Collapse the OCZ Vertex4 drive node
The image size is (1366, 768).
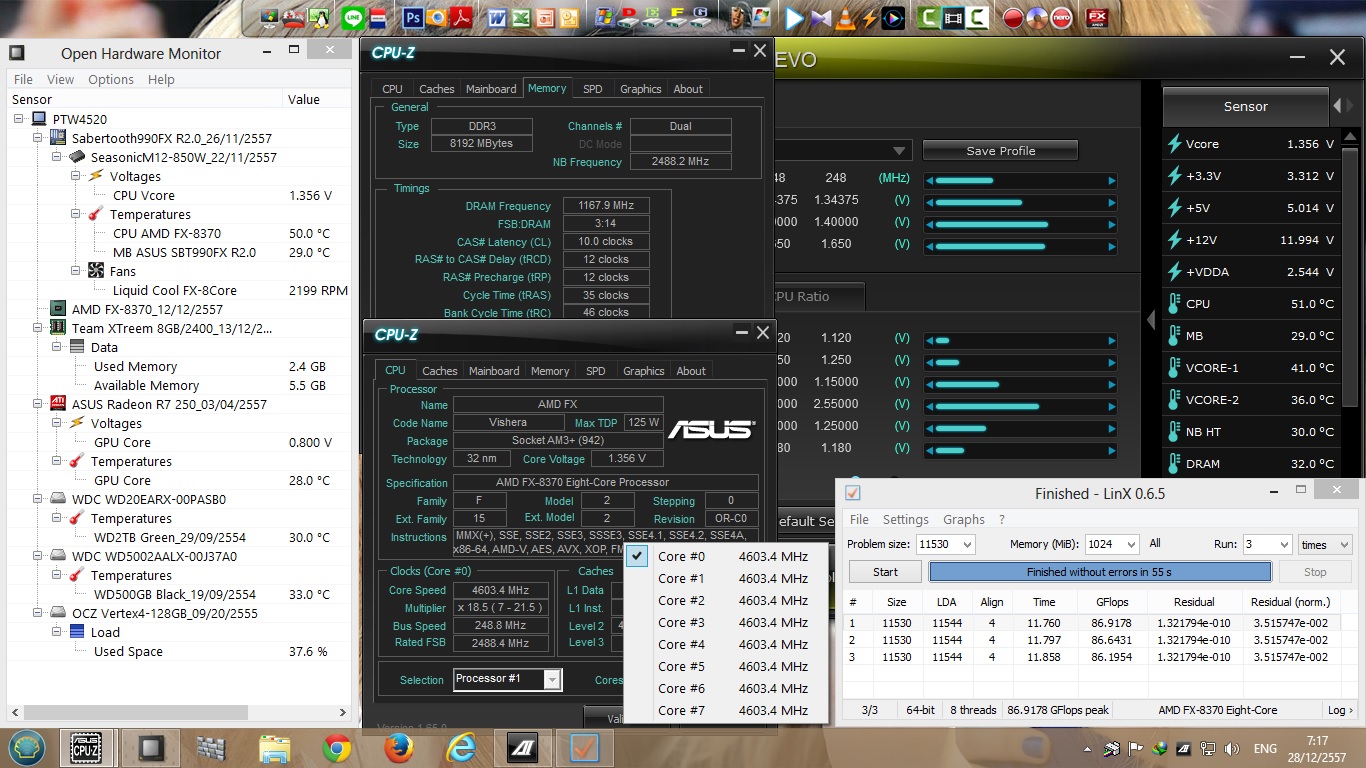pyautogui.click(x=39, y=613)
